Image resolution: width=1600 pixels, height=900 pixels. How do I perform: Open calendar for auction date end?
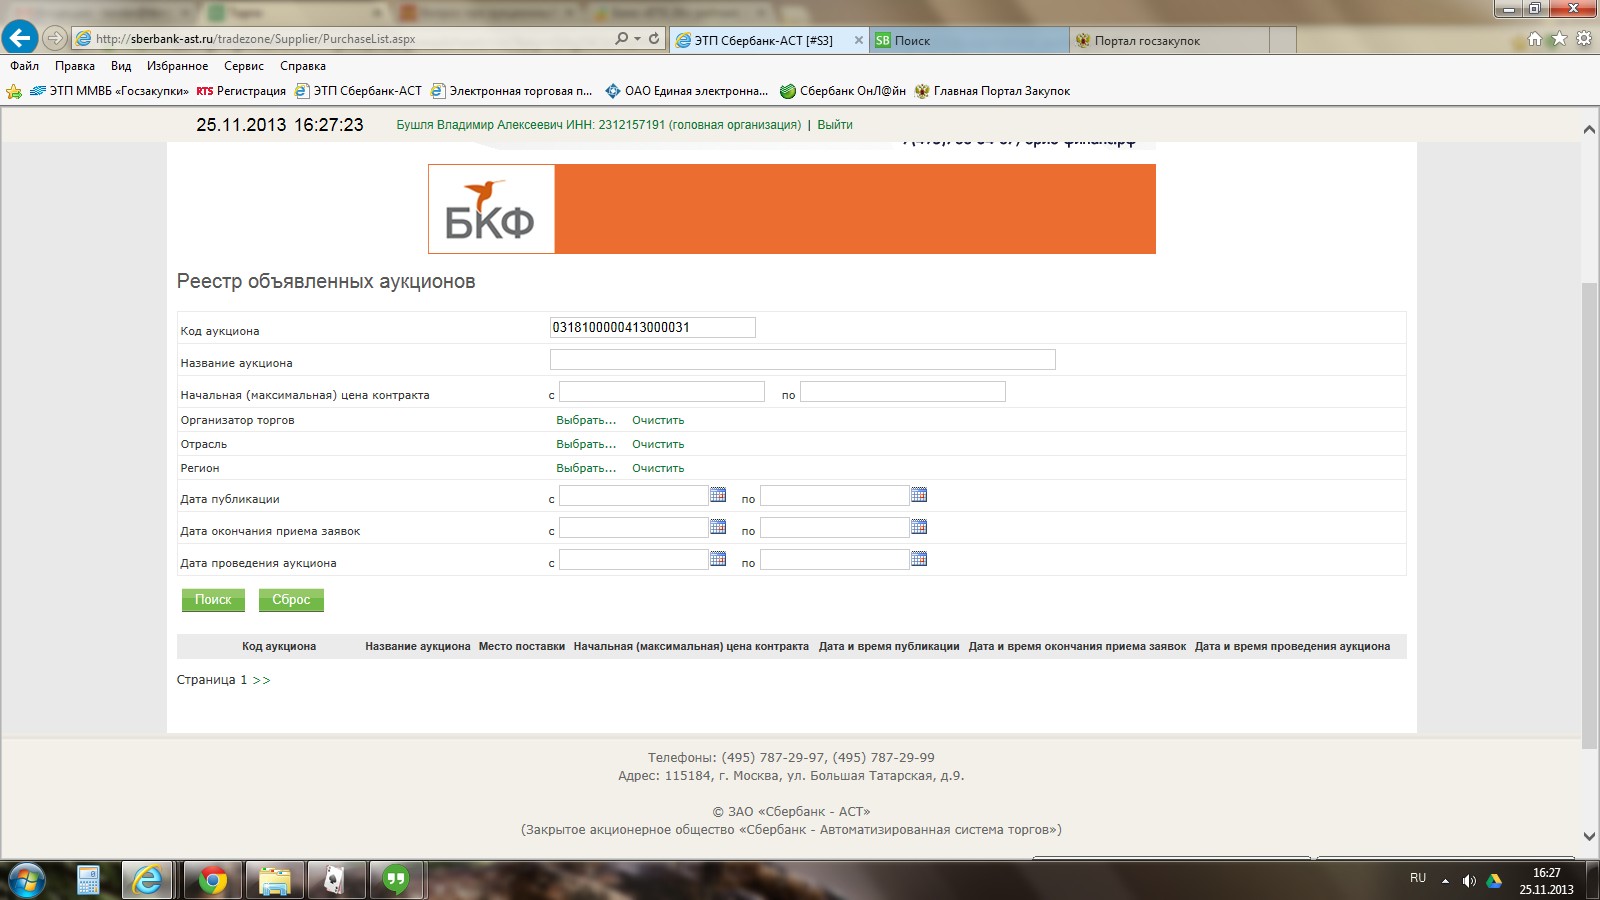919,559
